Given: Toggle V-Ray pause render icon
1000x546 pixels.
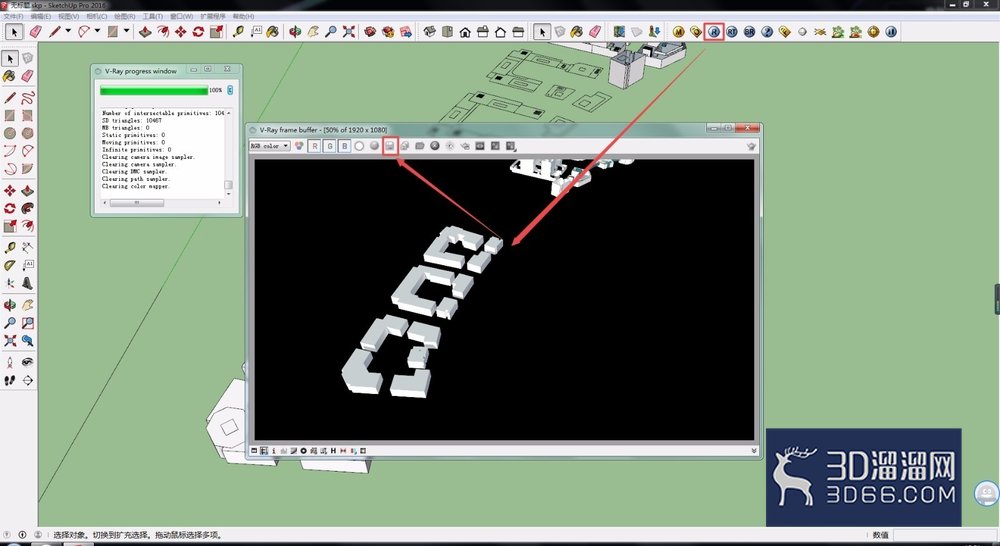Looking at the screenshot, I should [x=891, y=31].
